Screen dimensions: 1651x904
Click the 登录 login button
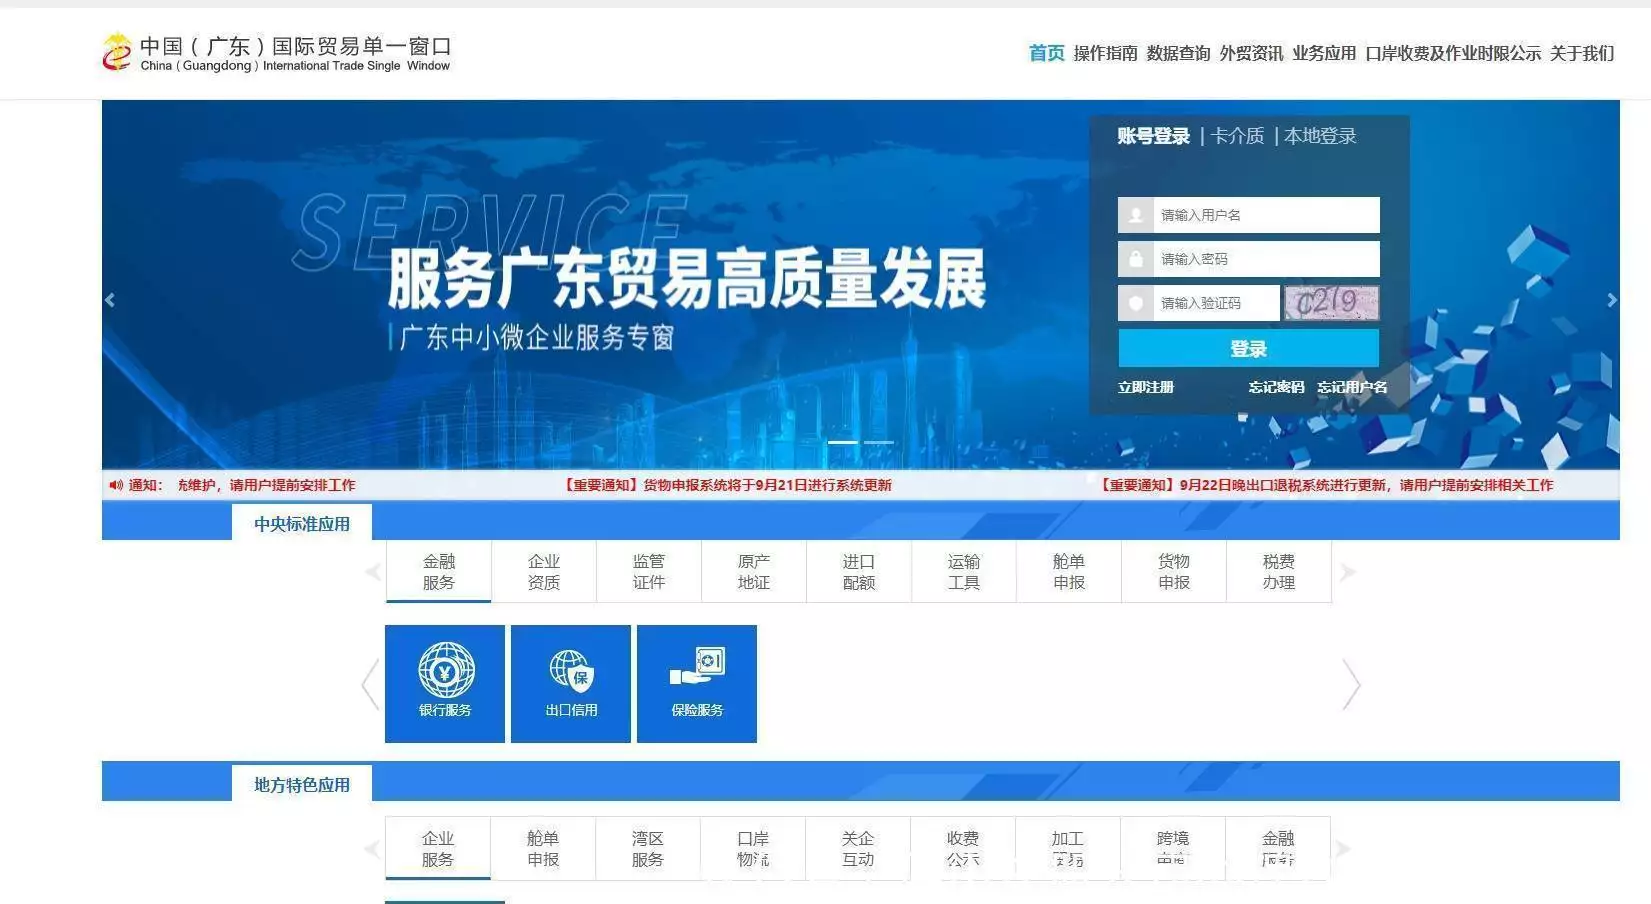(x=1248, y=348)
